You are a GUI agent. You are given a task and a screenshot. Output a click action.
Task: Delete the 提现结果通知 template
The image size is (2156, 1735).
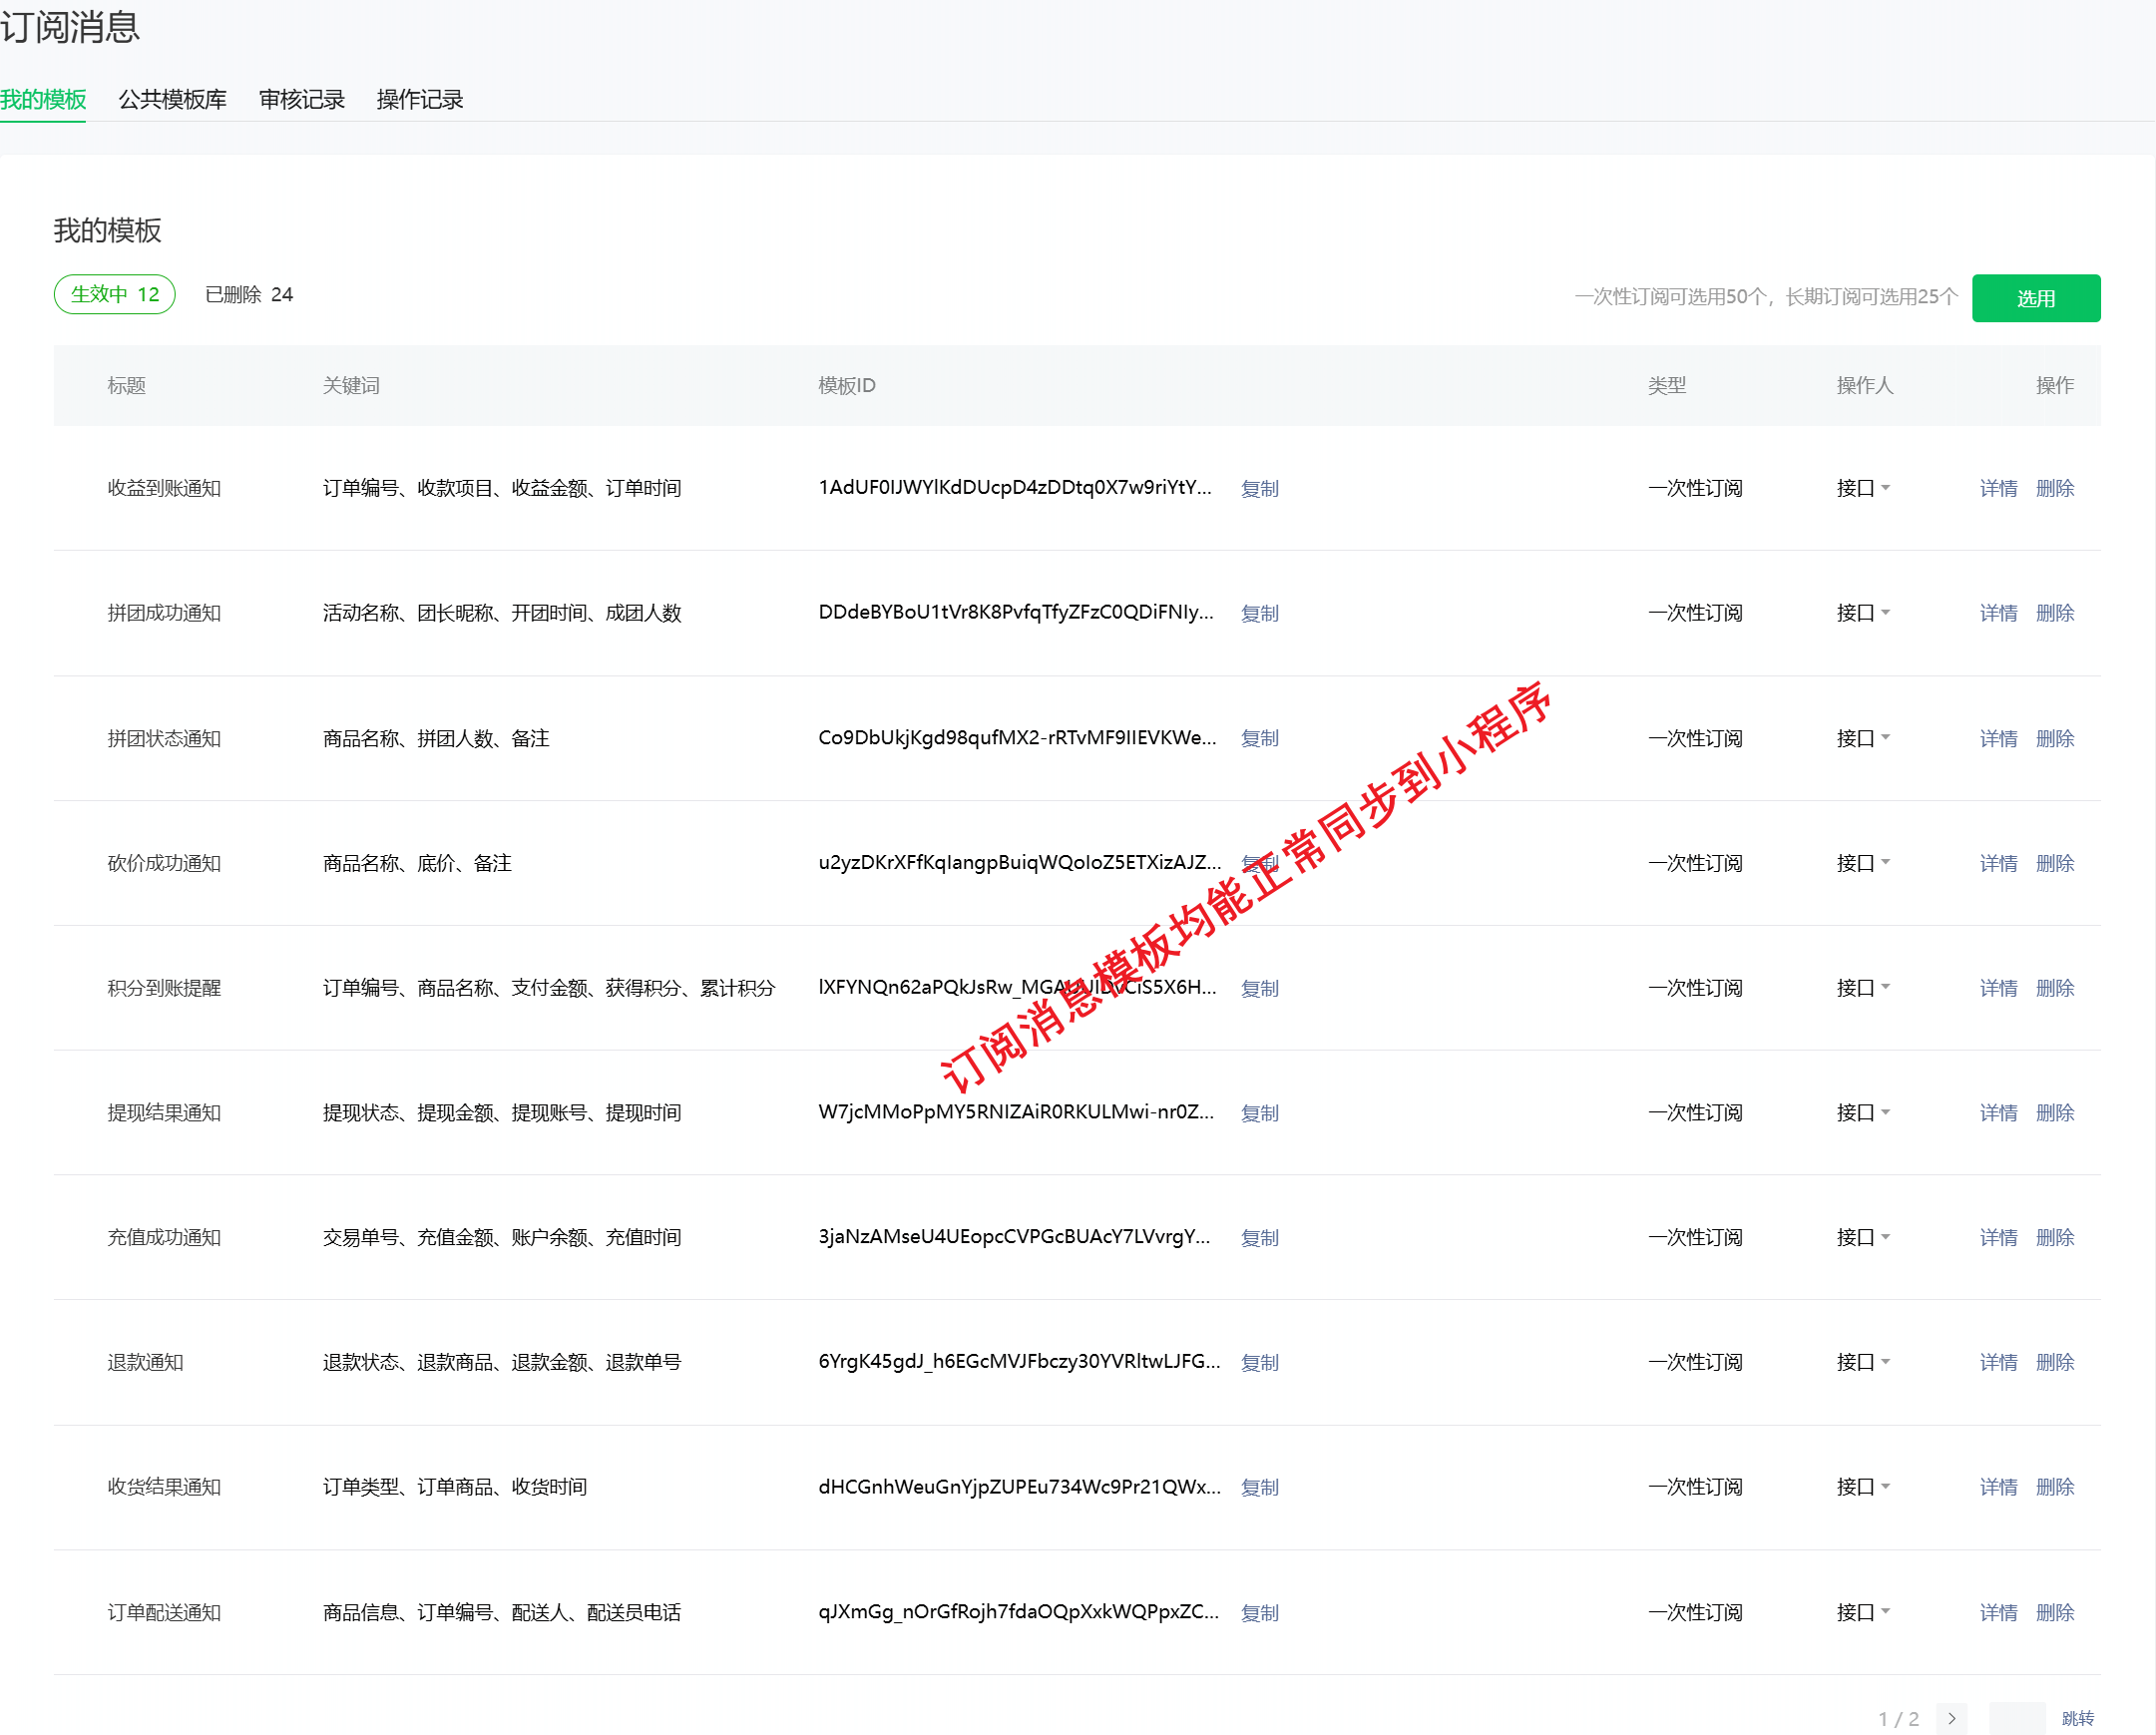(x=2055, y=1113)
